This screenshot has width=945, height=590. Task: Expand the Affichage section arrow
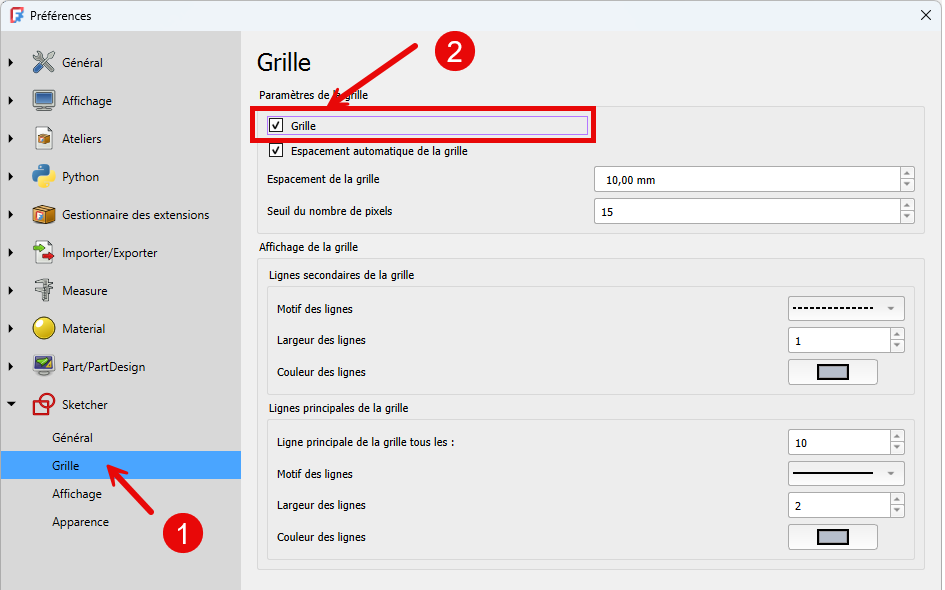coord(11,100)
